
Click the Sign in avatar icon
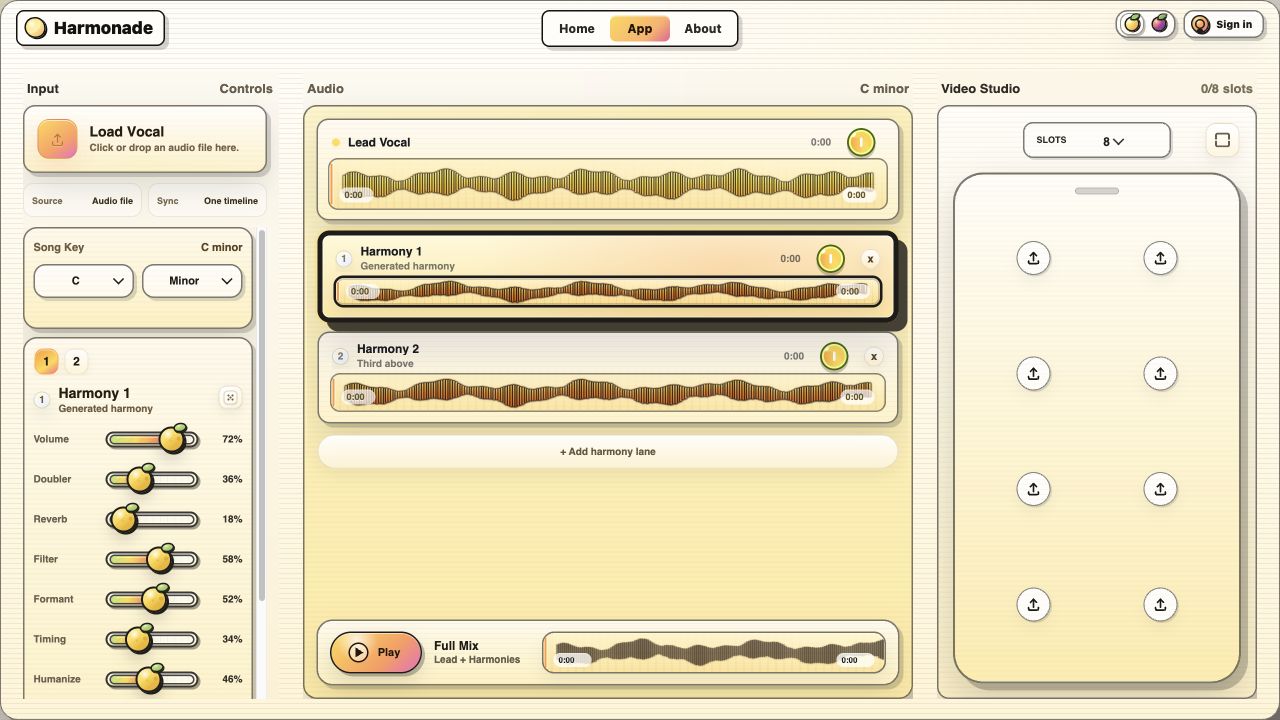[x=1201, y=25]
